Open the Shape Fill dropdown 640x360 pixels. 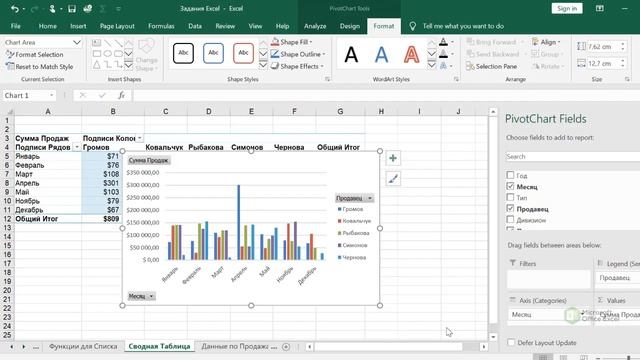pyautogui.click(x=311, y=42)
